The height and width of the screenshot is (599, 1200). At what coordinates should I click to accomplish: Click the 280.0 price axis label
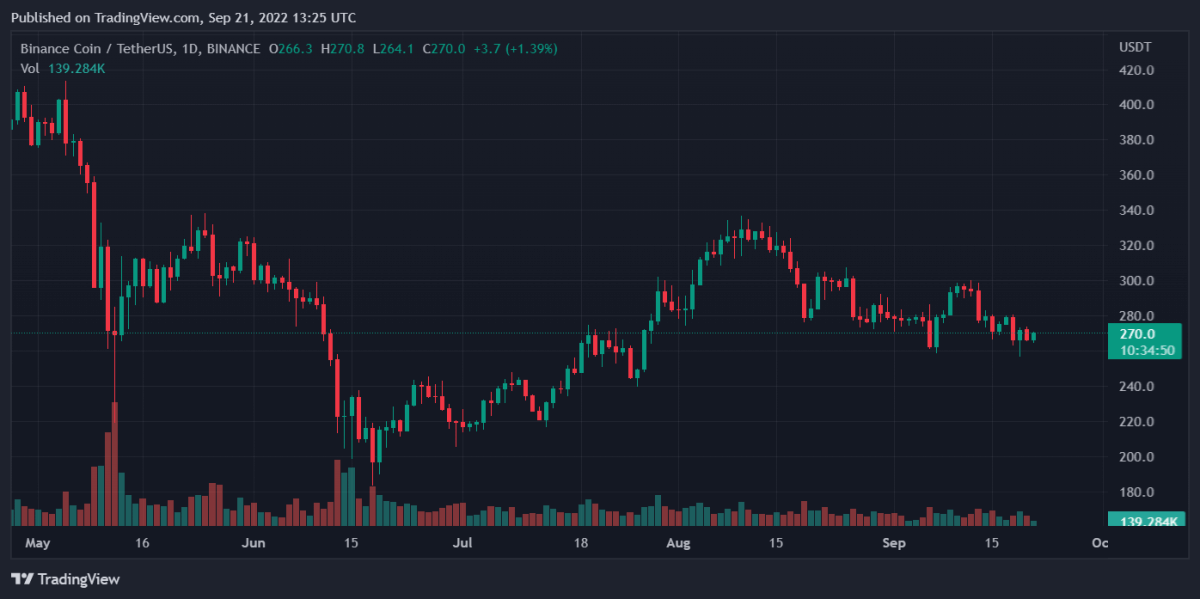(1138, 316)
